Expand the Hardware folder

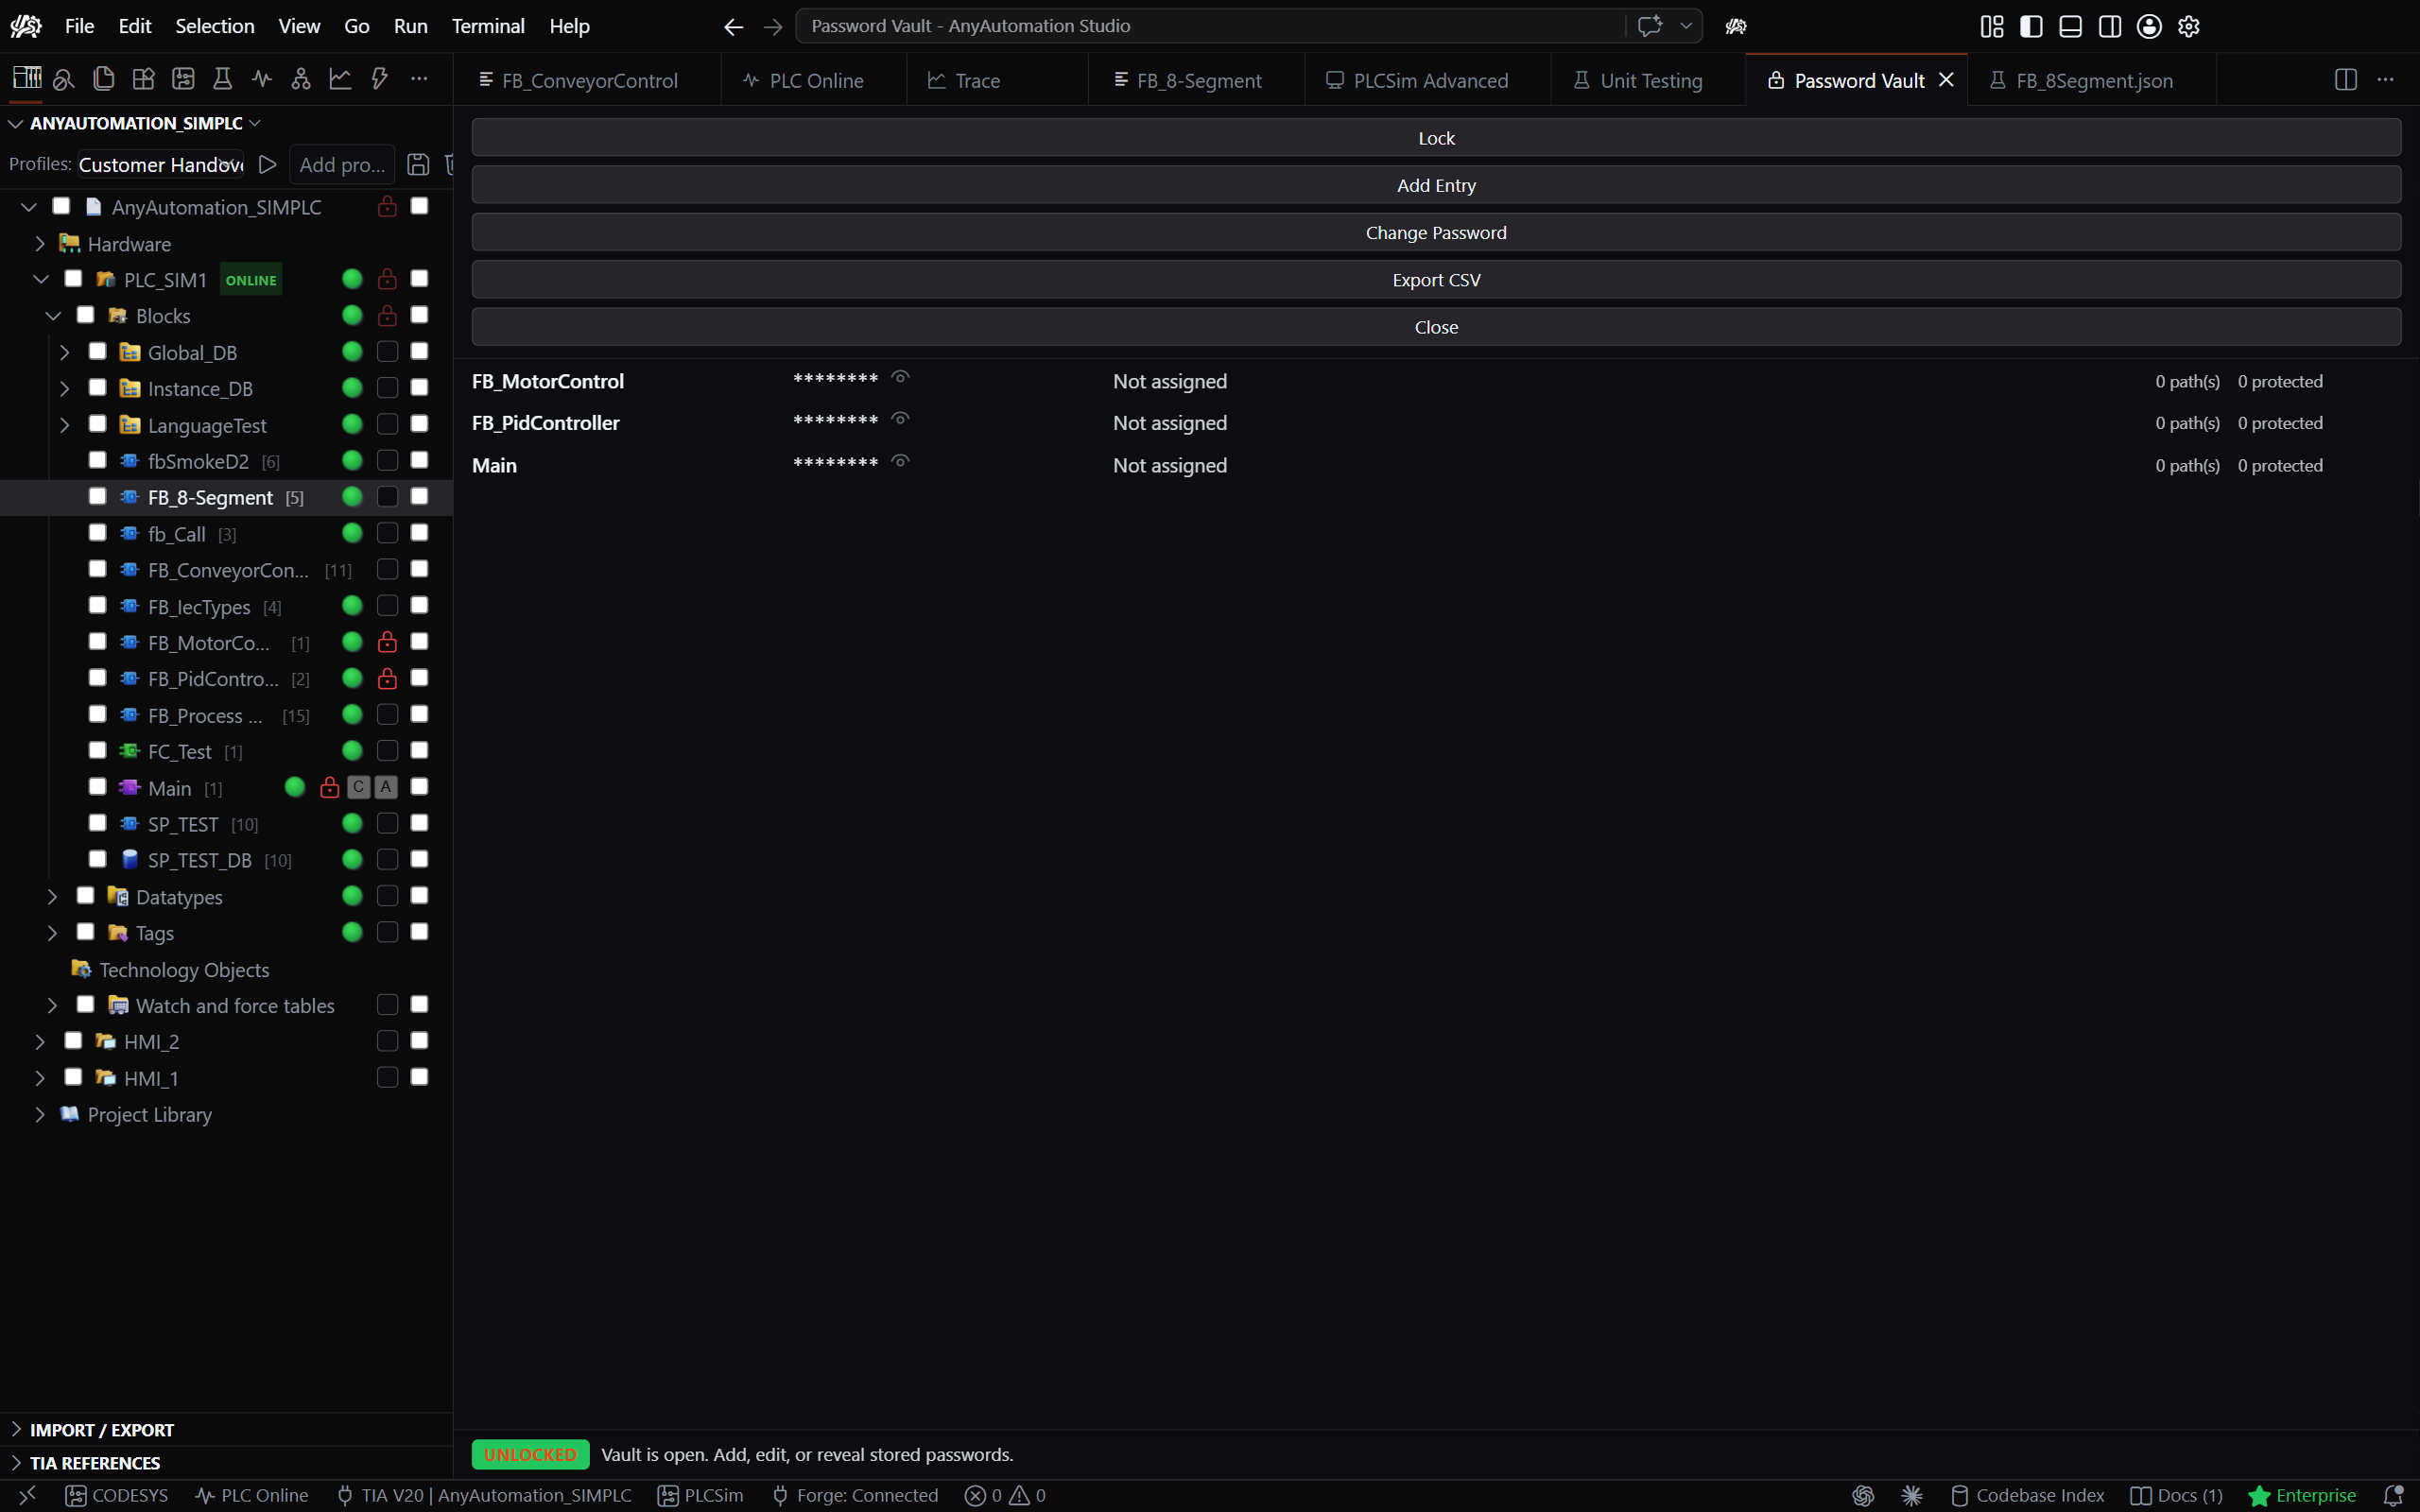(40, 244)
